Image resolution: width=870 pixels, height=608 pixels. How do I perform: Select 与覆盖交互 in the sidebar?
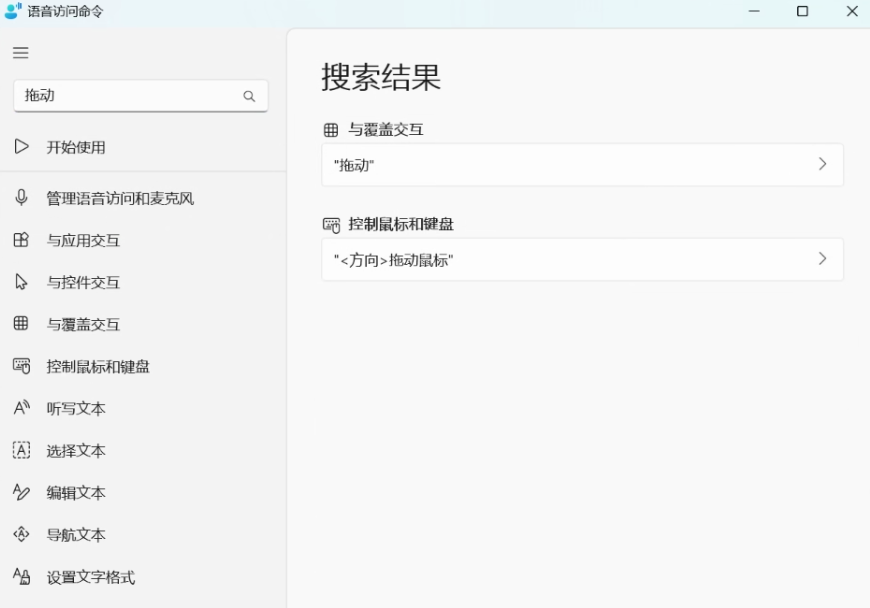[143, 324]
